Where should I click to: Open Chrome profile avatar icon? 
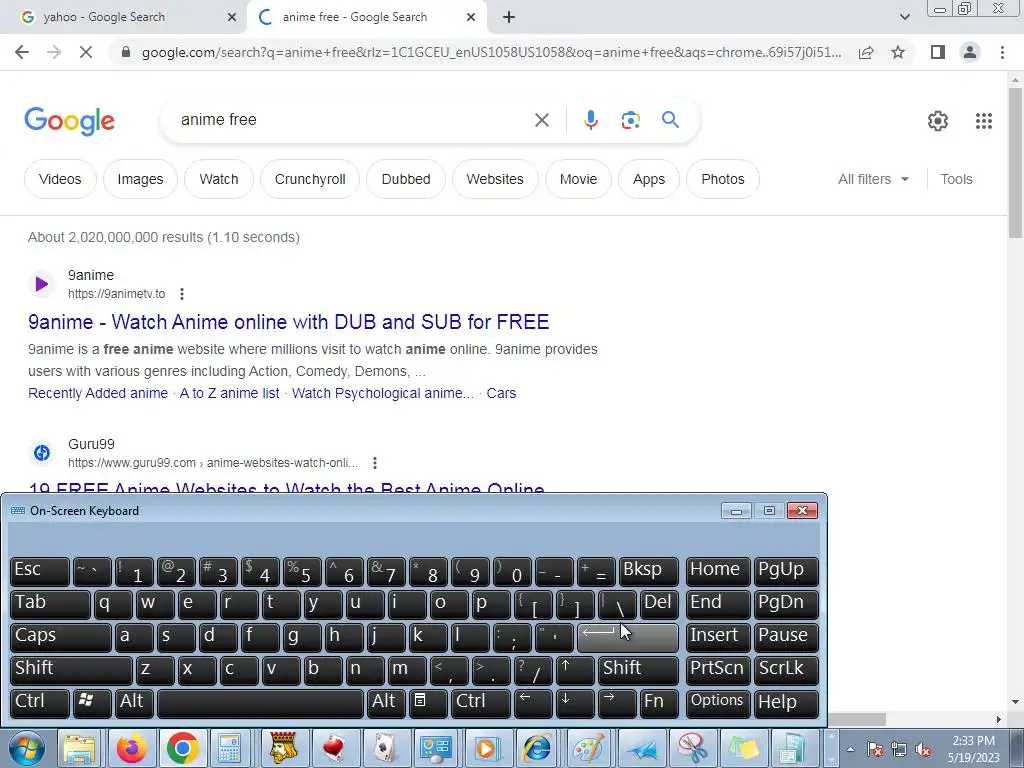click(x=970, y=52)
